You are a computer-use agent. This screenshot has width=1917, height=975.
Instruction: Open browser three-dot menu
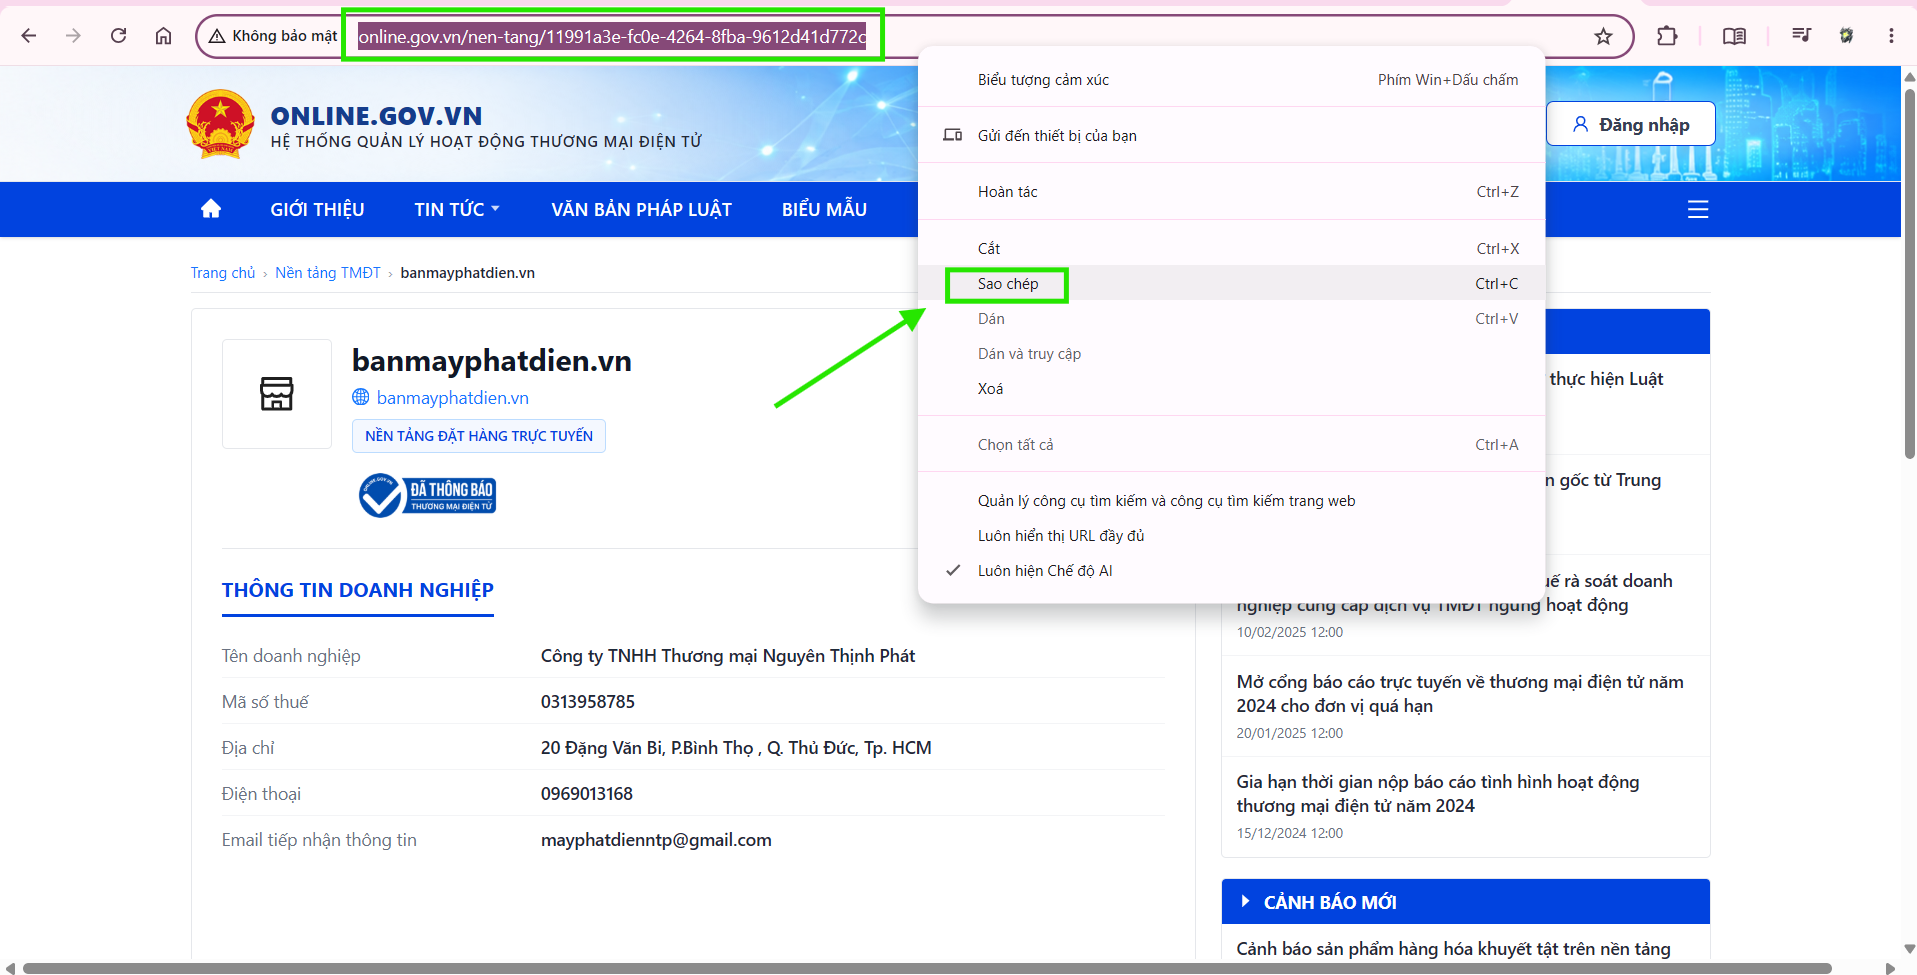pos(1891,36)
